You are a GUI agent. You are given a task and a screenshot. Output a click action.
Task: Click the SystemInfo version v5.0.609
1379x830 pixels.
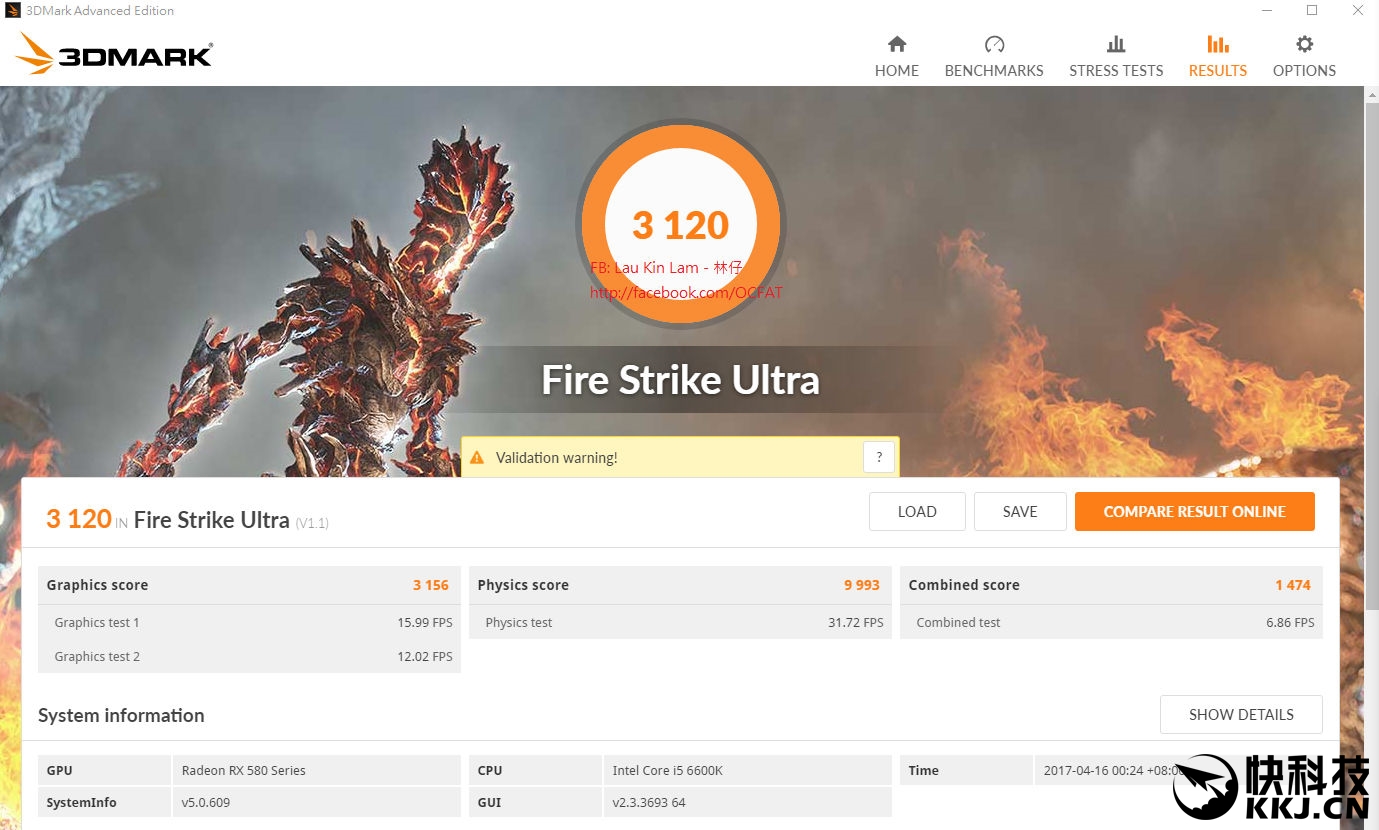coord(206,802)
